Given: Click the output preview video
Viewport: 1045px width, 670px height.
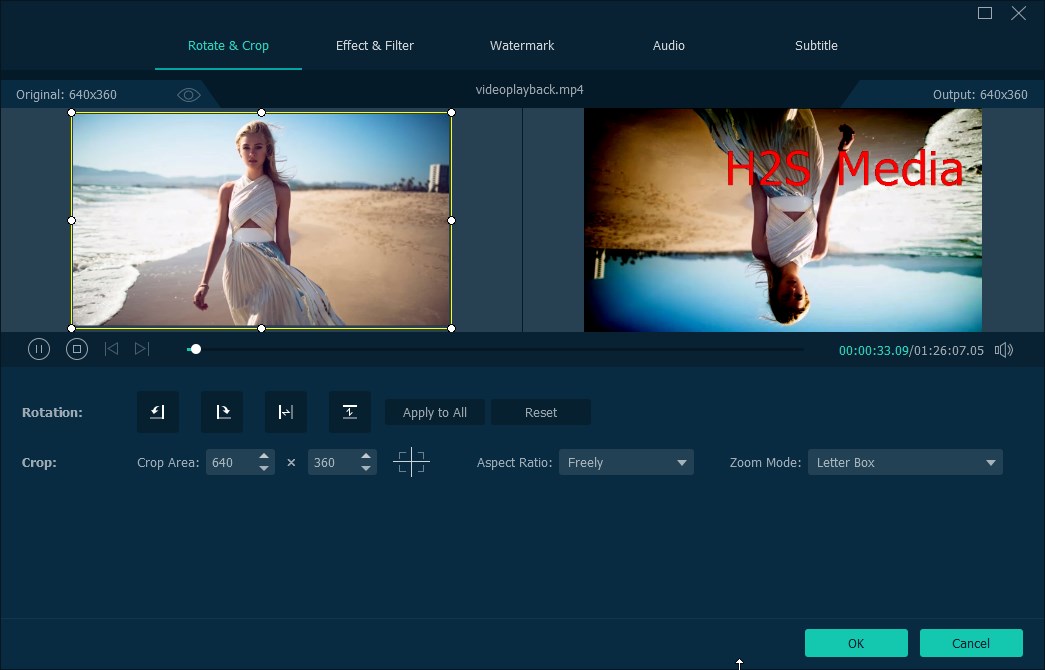Looking at the screenshot, I should tap(782, 220).
